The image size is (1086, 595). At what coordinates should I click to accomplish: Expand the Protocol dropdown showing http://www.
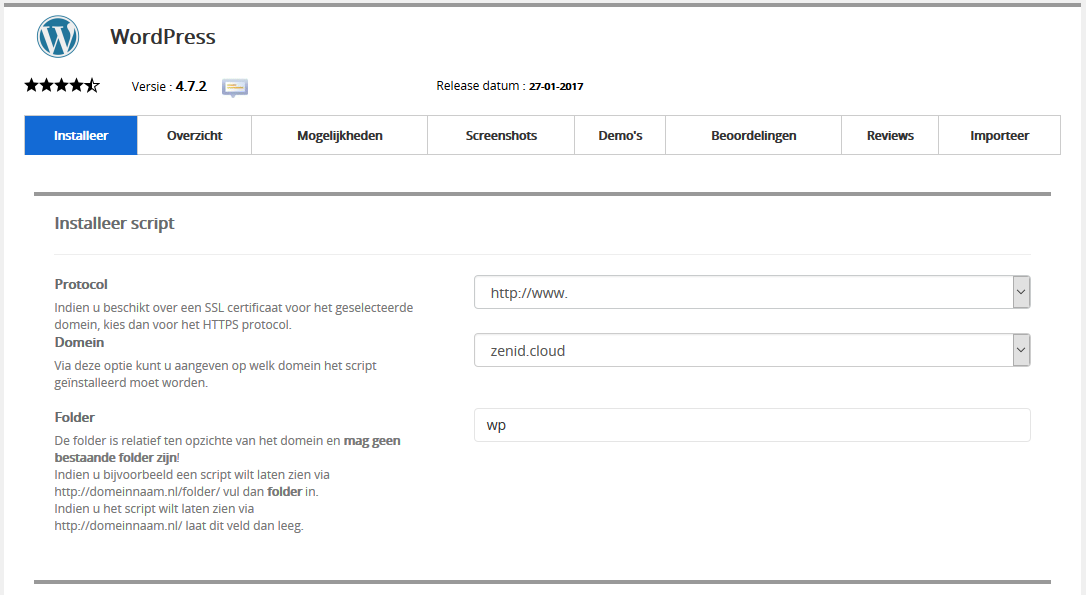pos(752,292)
